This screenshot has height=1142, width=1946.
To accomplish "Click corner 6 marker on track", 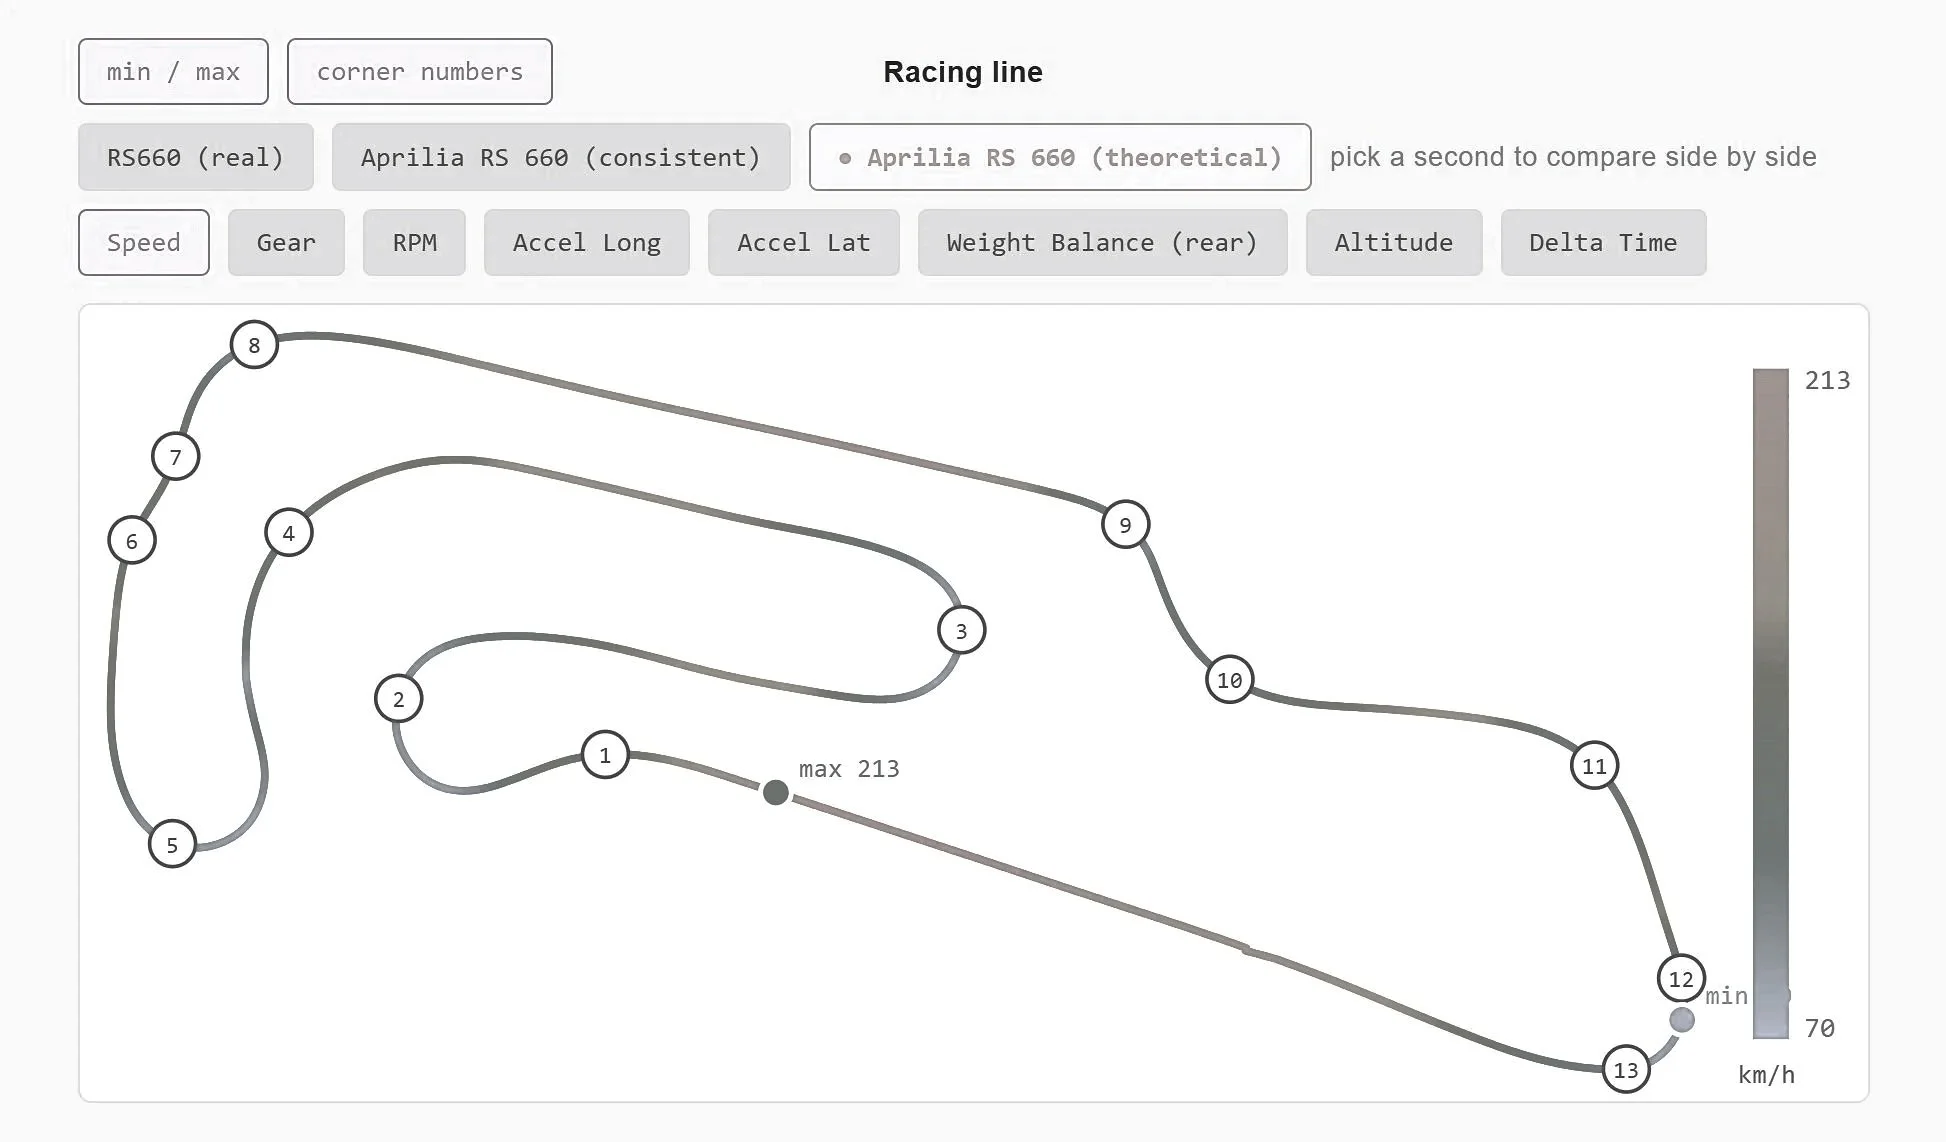I will click(132, 541).
